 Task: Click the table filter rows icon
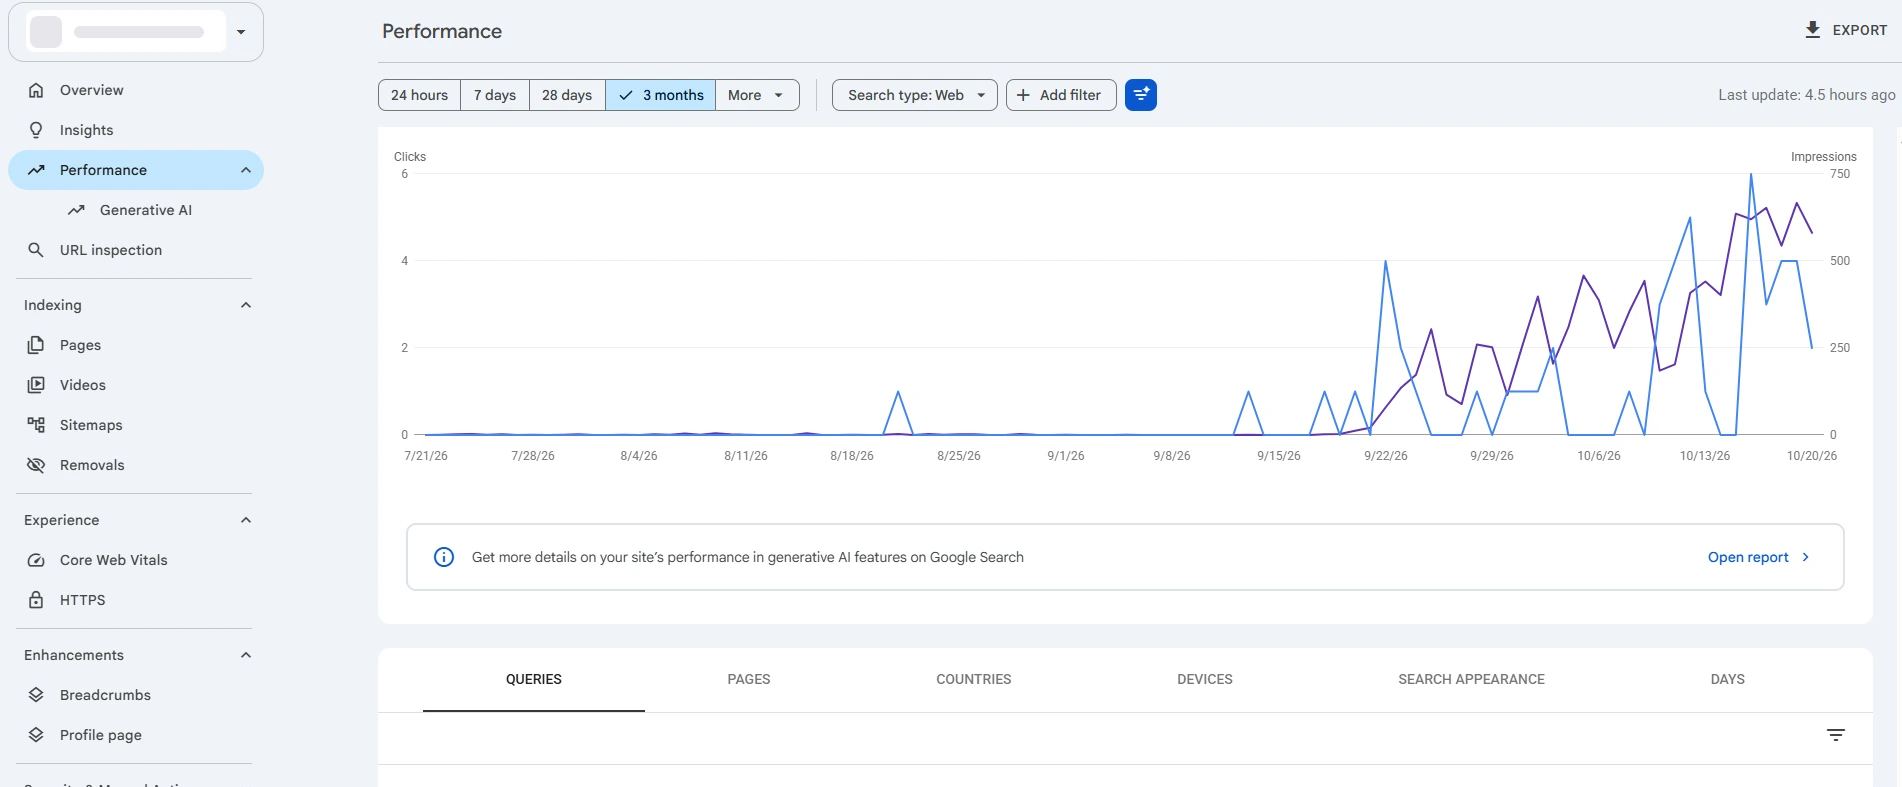1836,735
